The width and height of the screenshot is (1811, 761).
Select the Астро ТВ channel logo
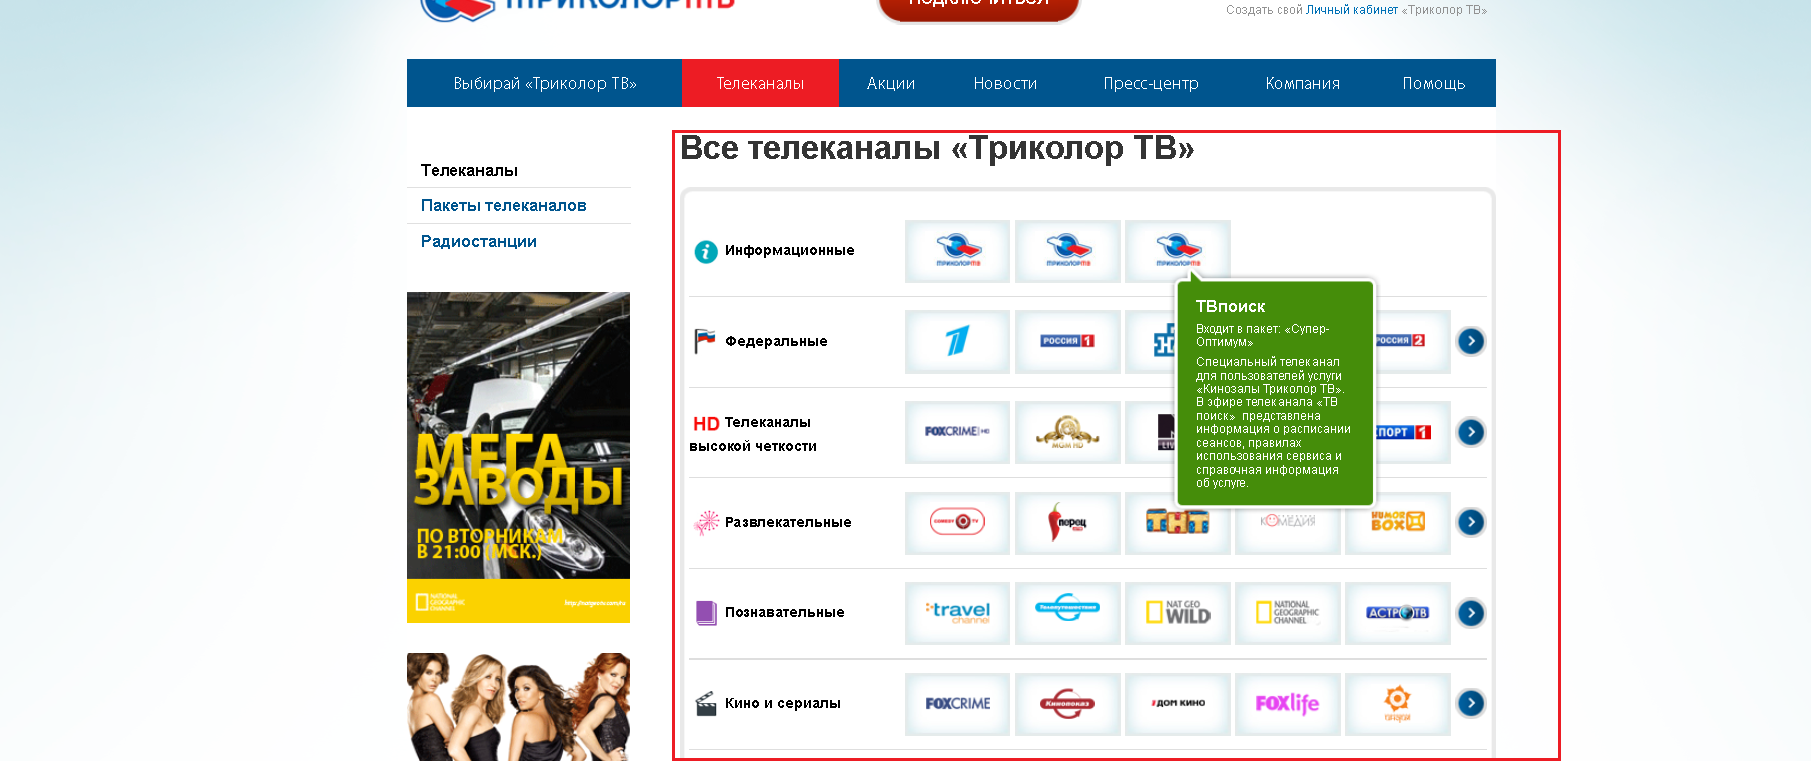coord(1397,613)
